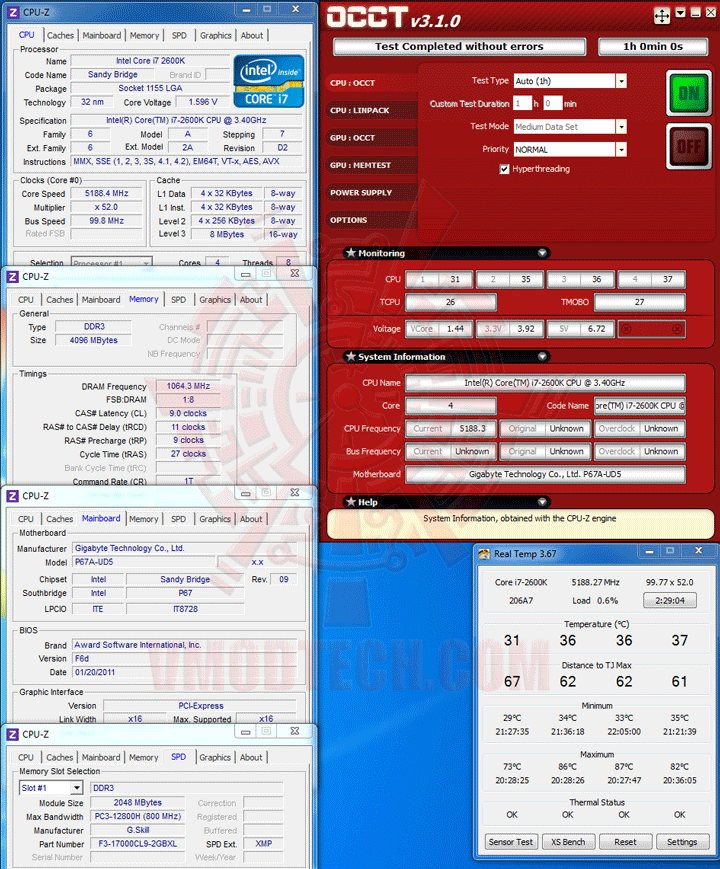Close the Mainboard CPU-Z window
The image size is (720, 869).
(x=295, y=493)
